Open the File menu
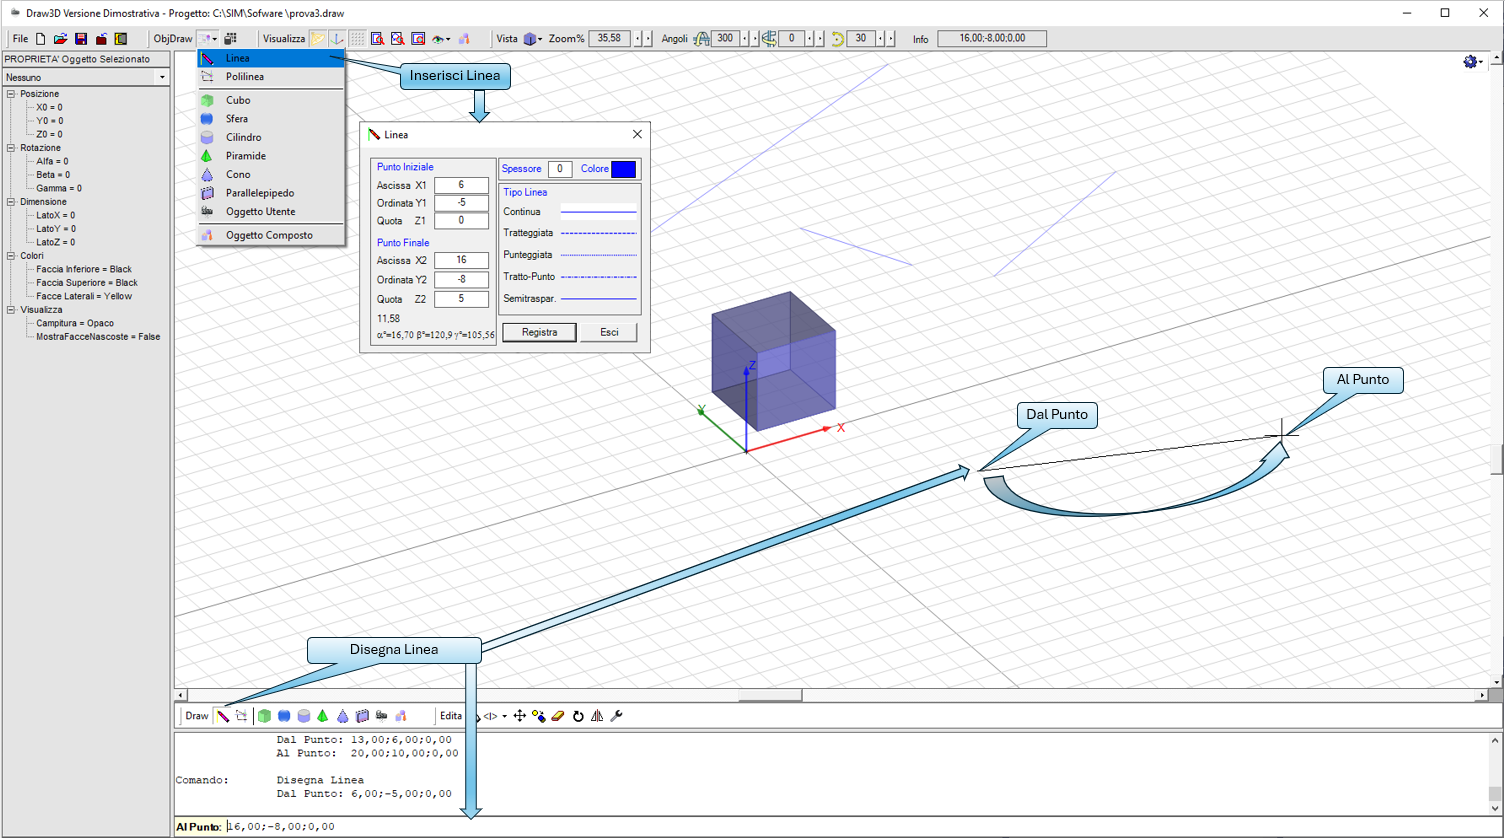 click(20, 39)
